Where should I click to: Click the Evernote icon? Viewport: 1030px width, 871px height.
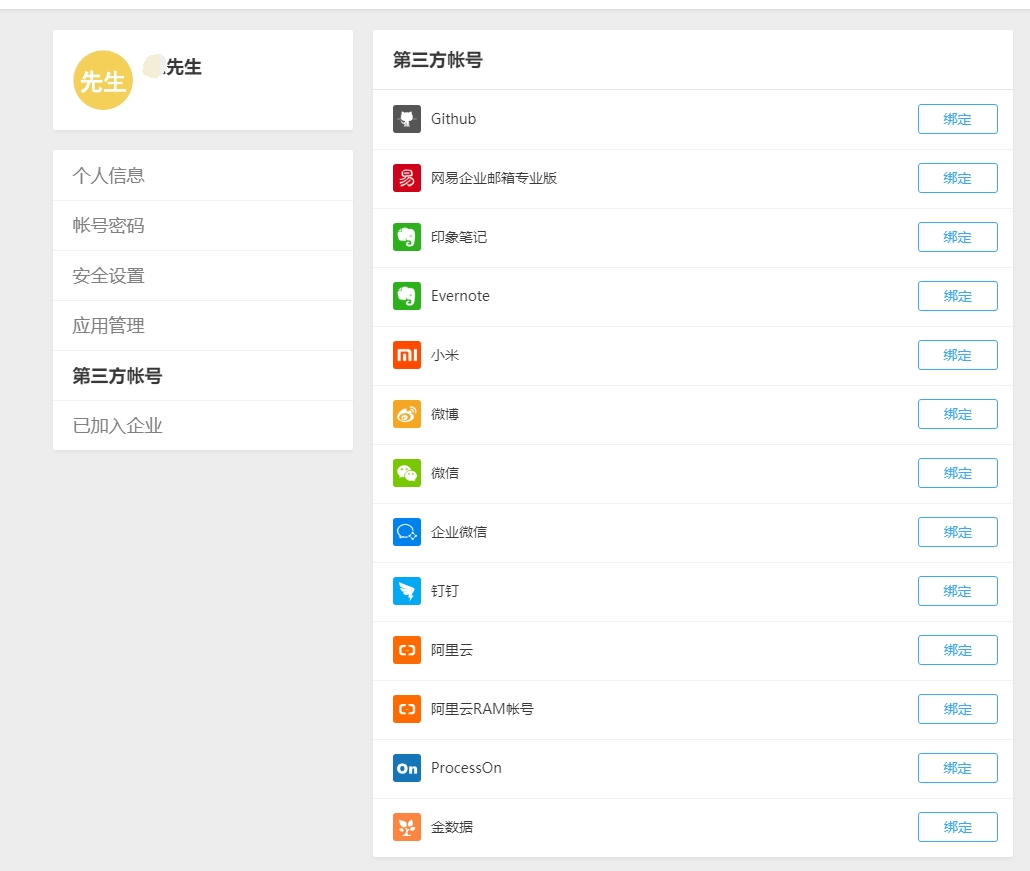(407, 296)
